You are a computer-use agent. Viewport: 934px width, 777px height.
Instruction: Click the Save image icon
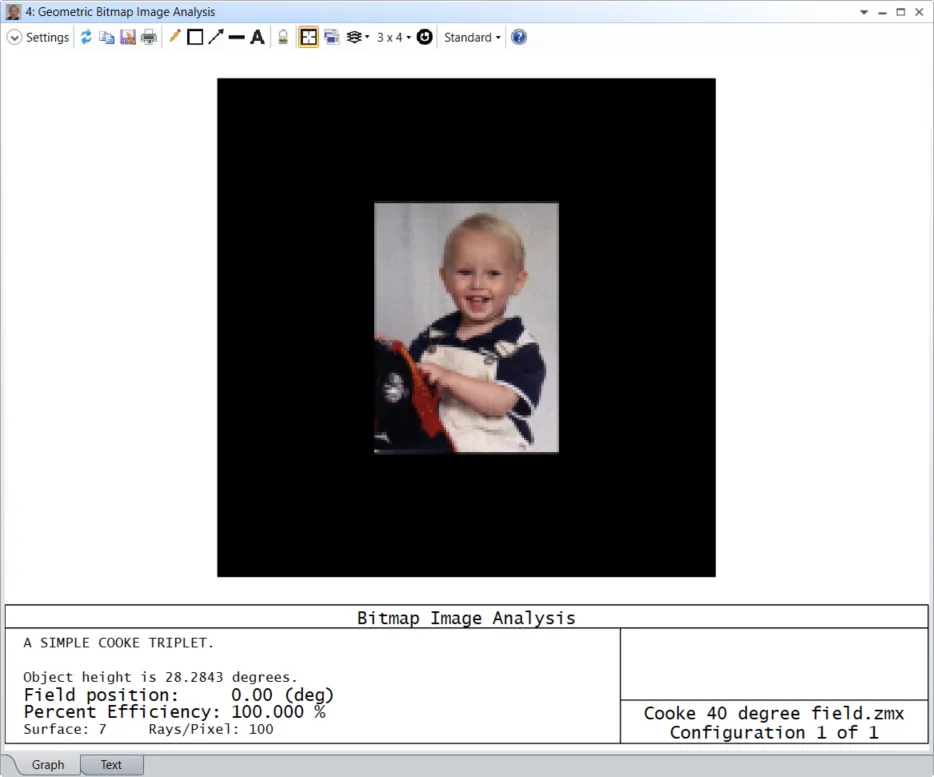point(128,37)
